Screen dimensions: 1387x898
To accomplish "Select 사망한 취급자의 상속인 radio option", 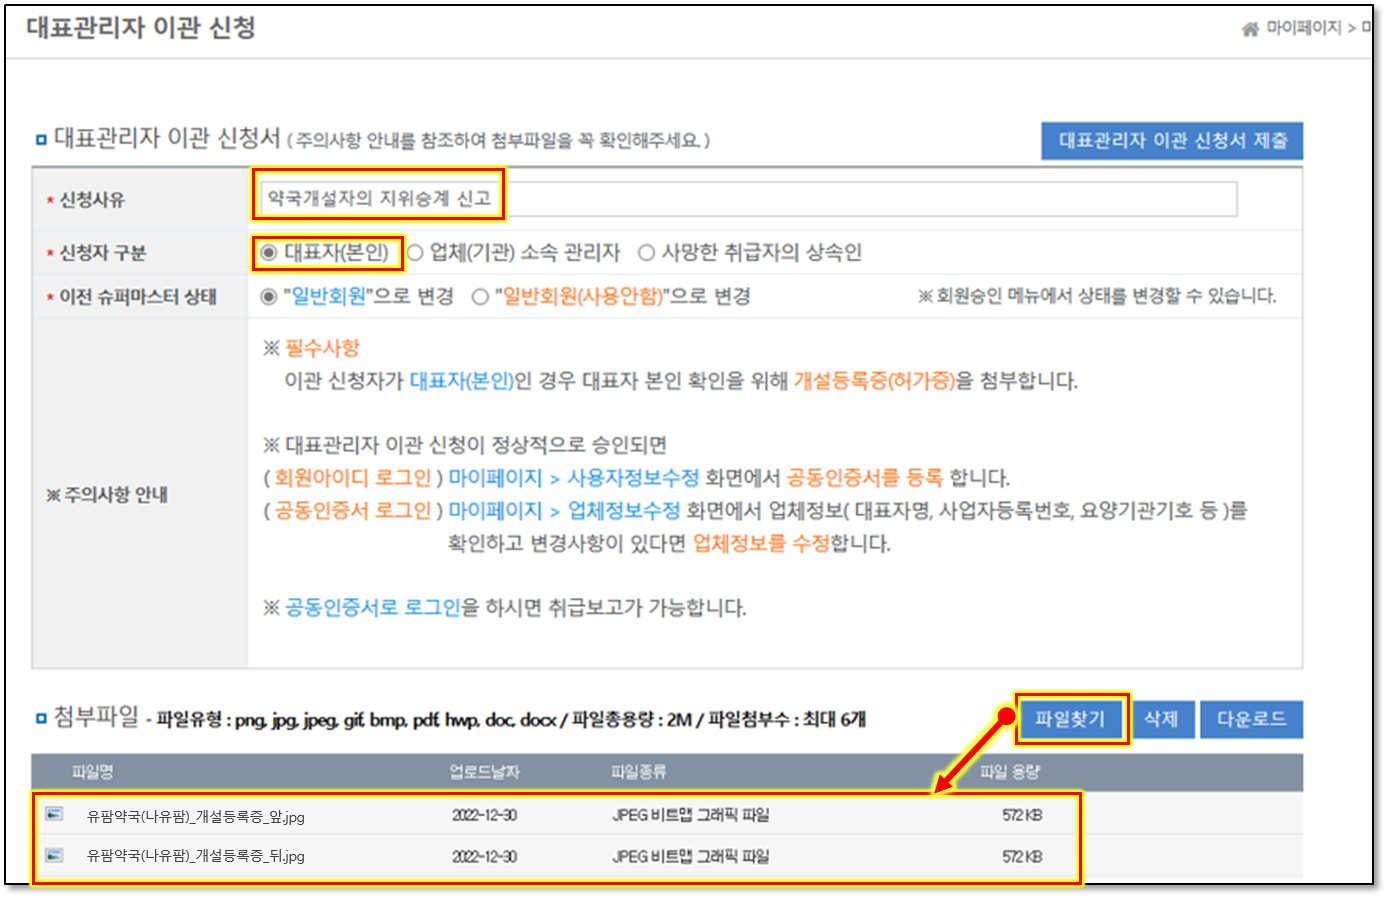I will pos(646,253).
